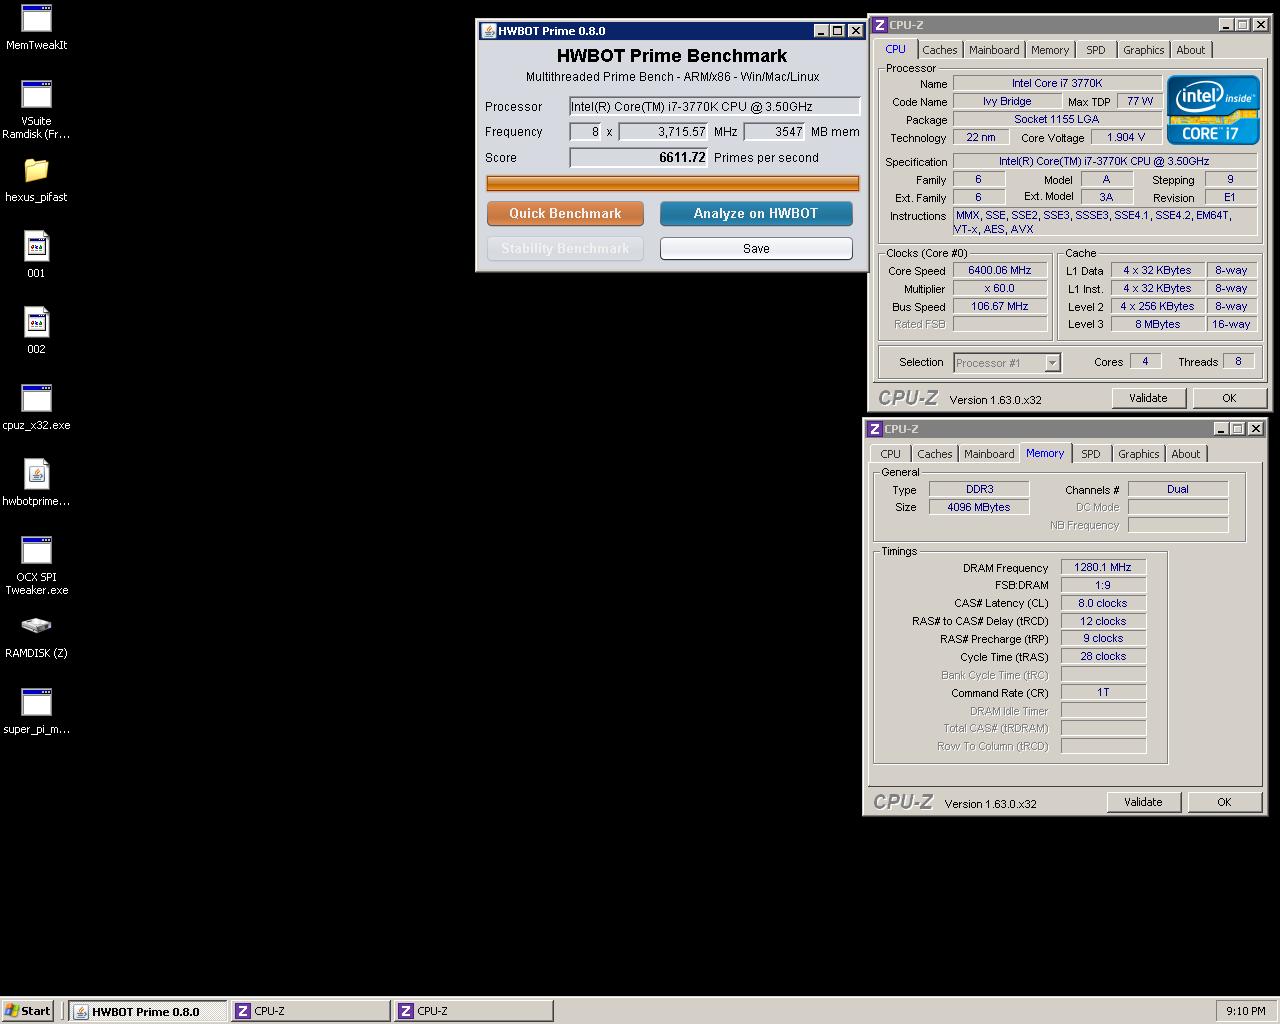1280x1024 pixels.
Task: Open Graphics tab in lower CPU-Z window
Action: [x=1138, y=454]
